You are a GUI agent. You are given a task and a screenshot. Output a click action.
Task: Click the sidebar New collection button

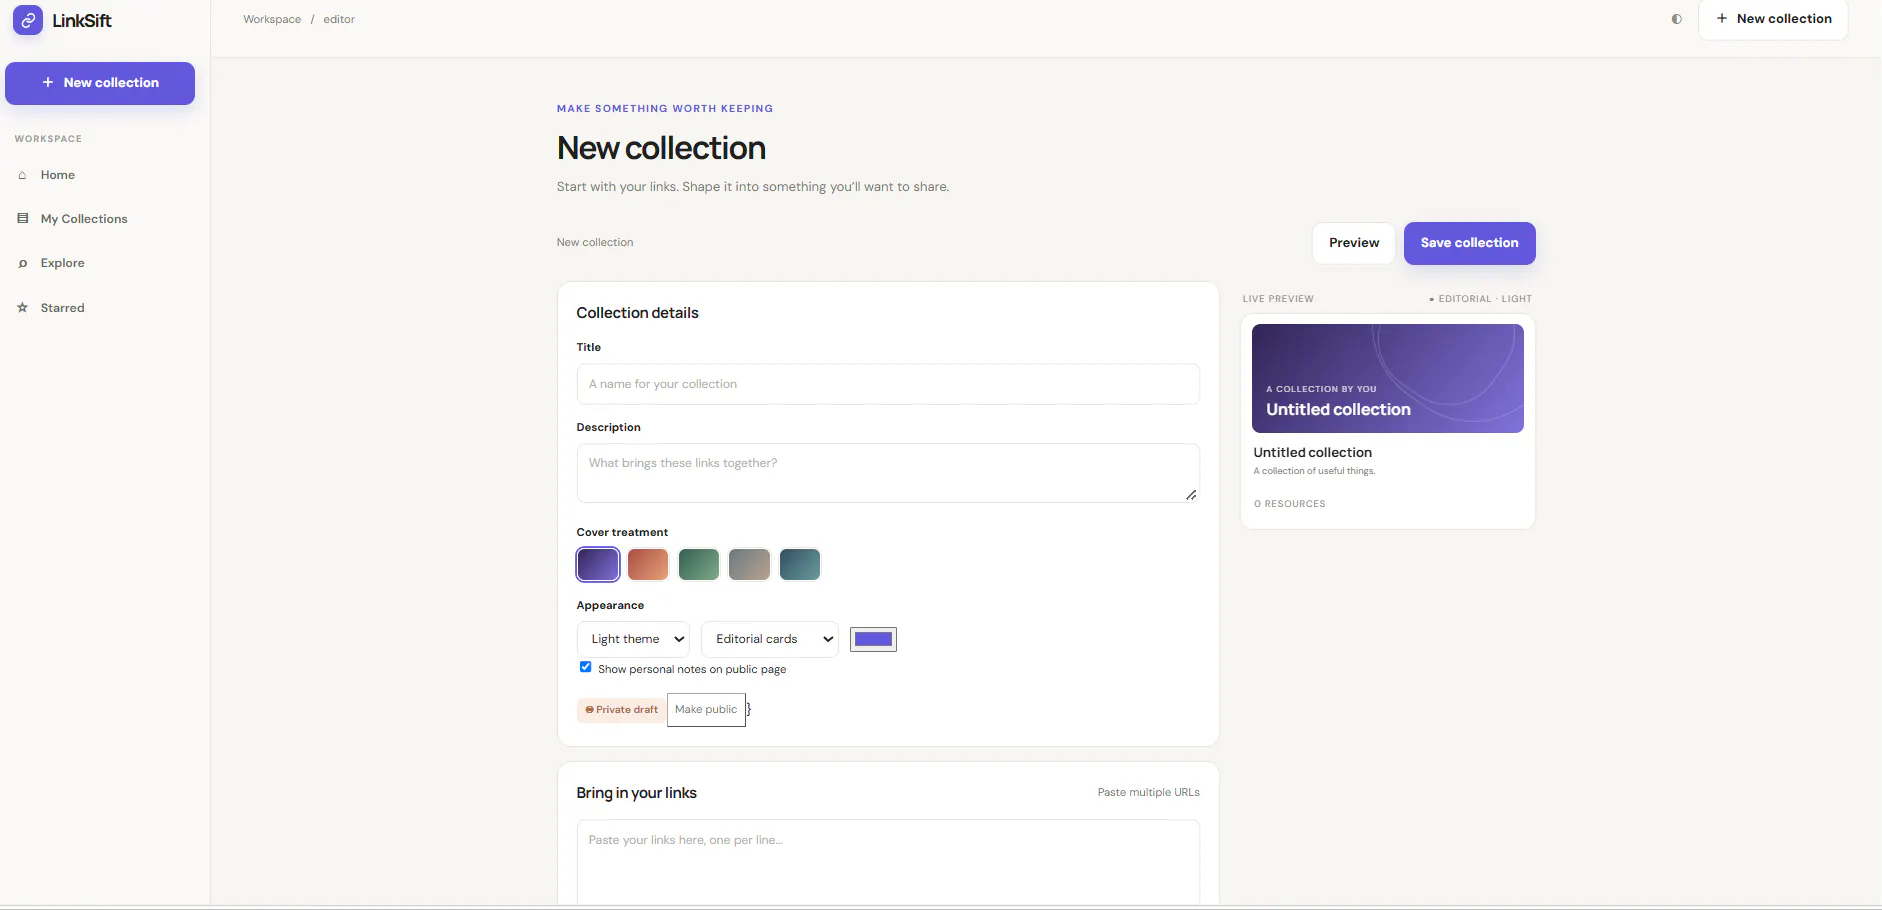tap(100, 83)
